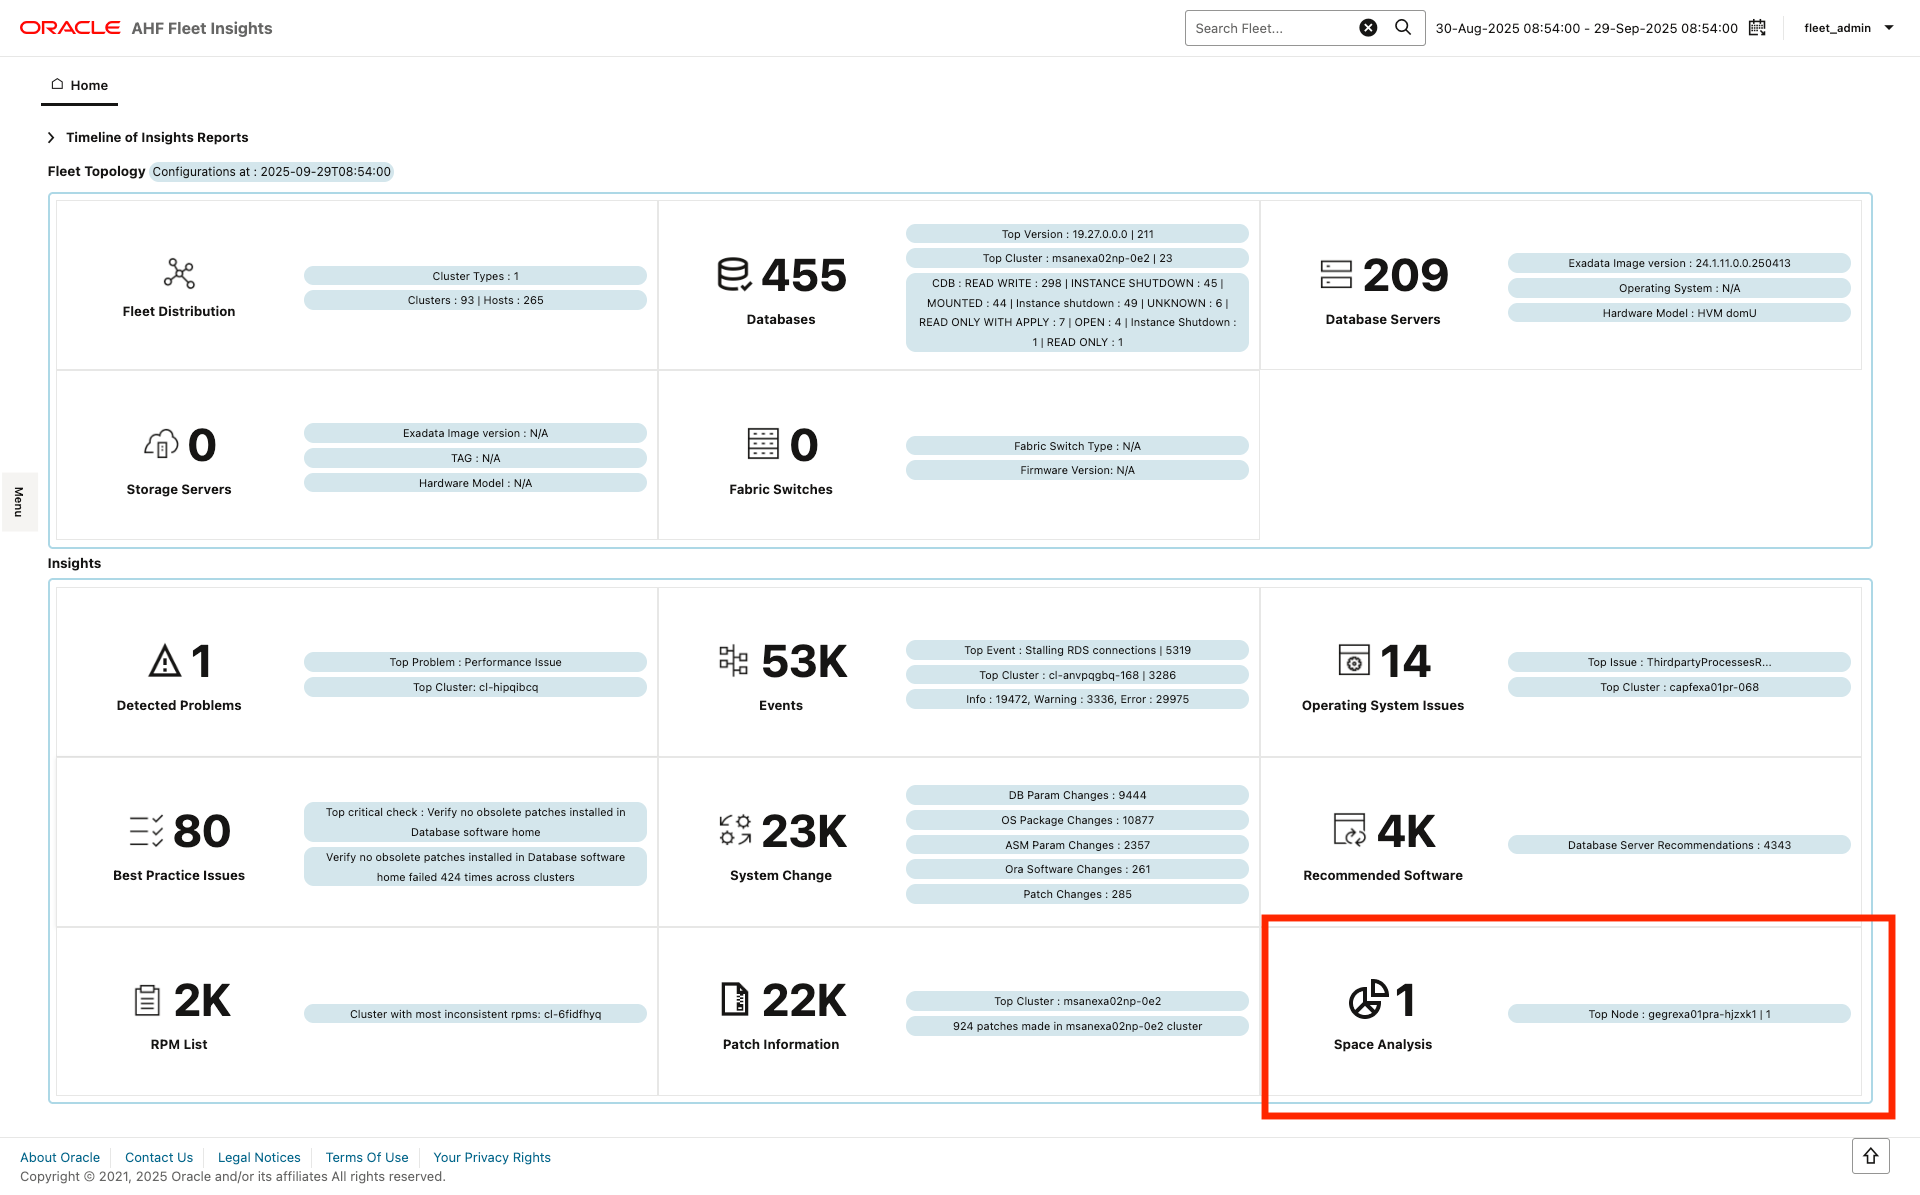Click the search magnifier icon
The height and width of the screenshot is (1195, 1920).
pos(1404,27)
